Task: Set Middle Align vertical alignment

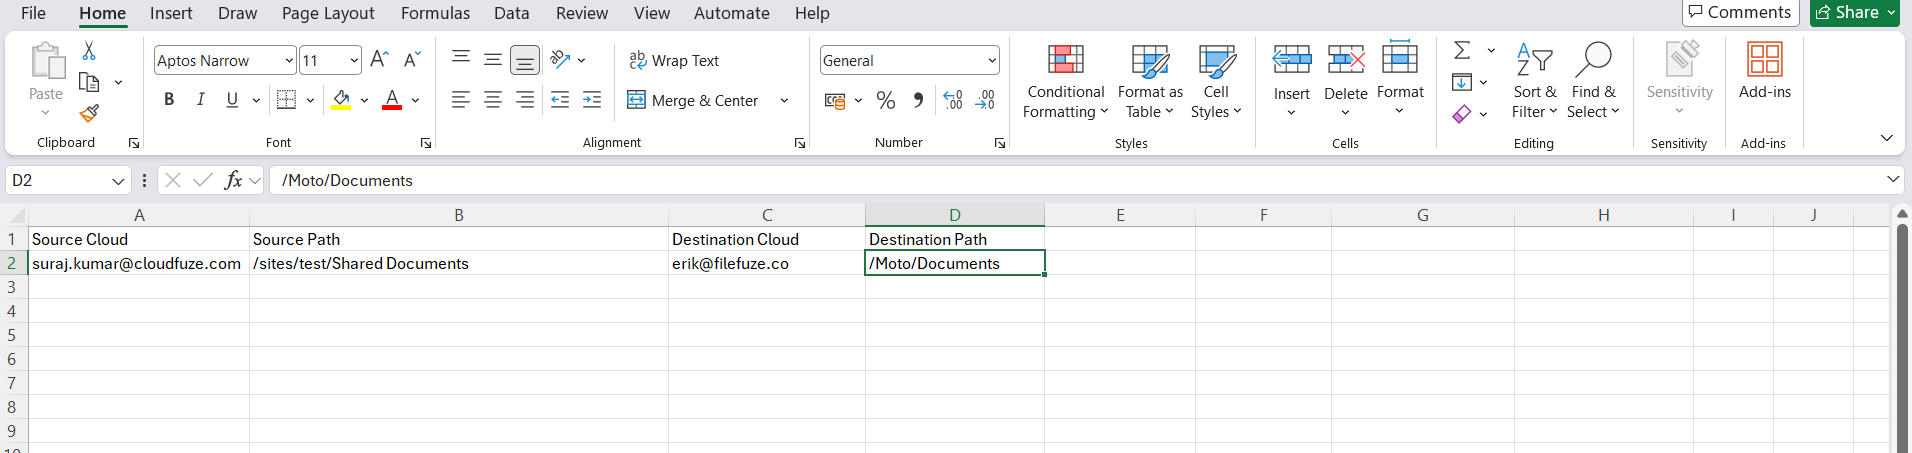Action: [x=493, y=60]
